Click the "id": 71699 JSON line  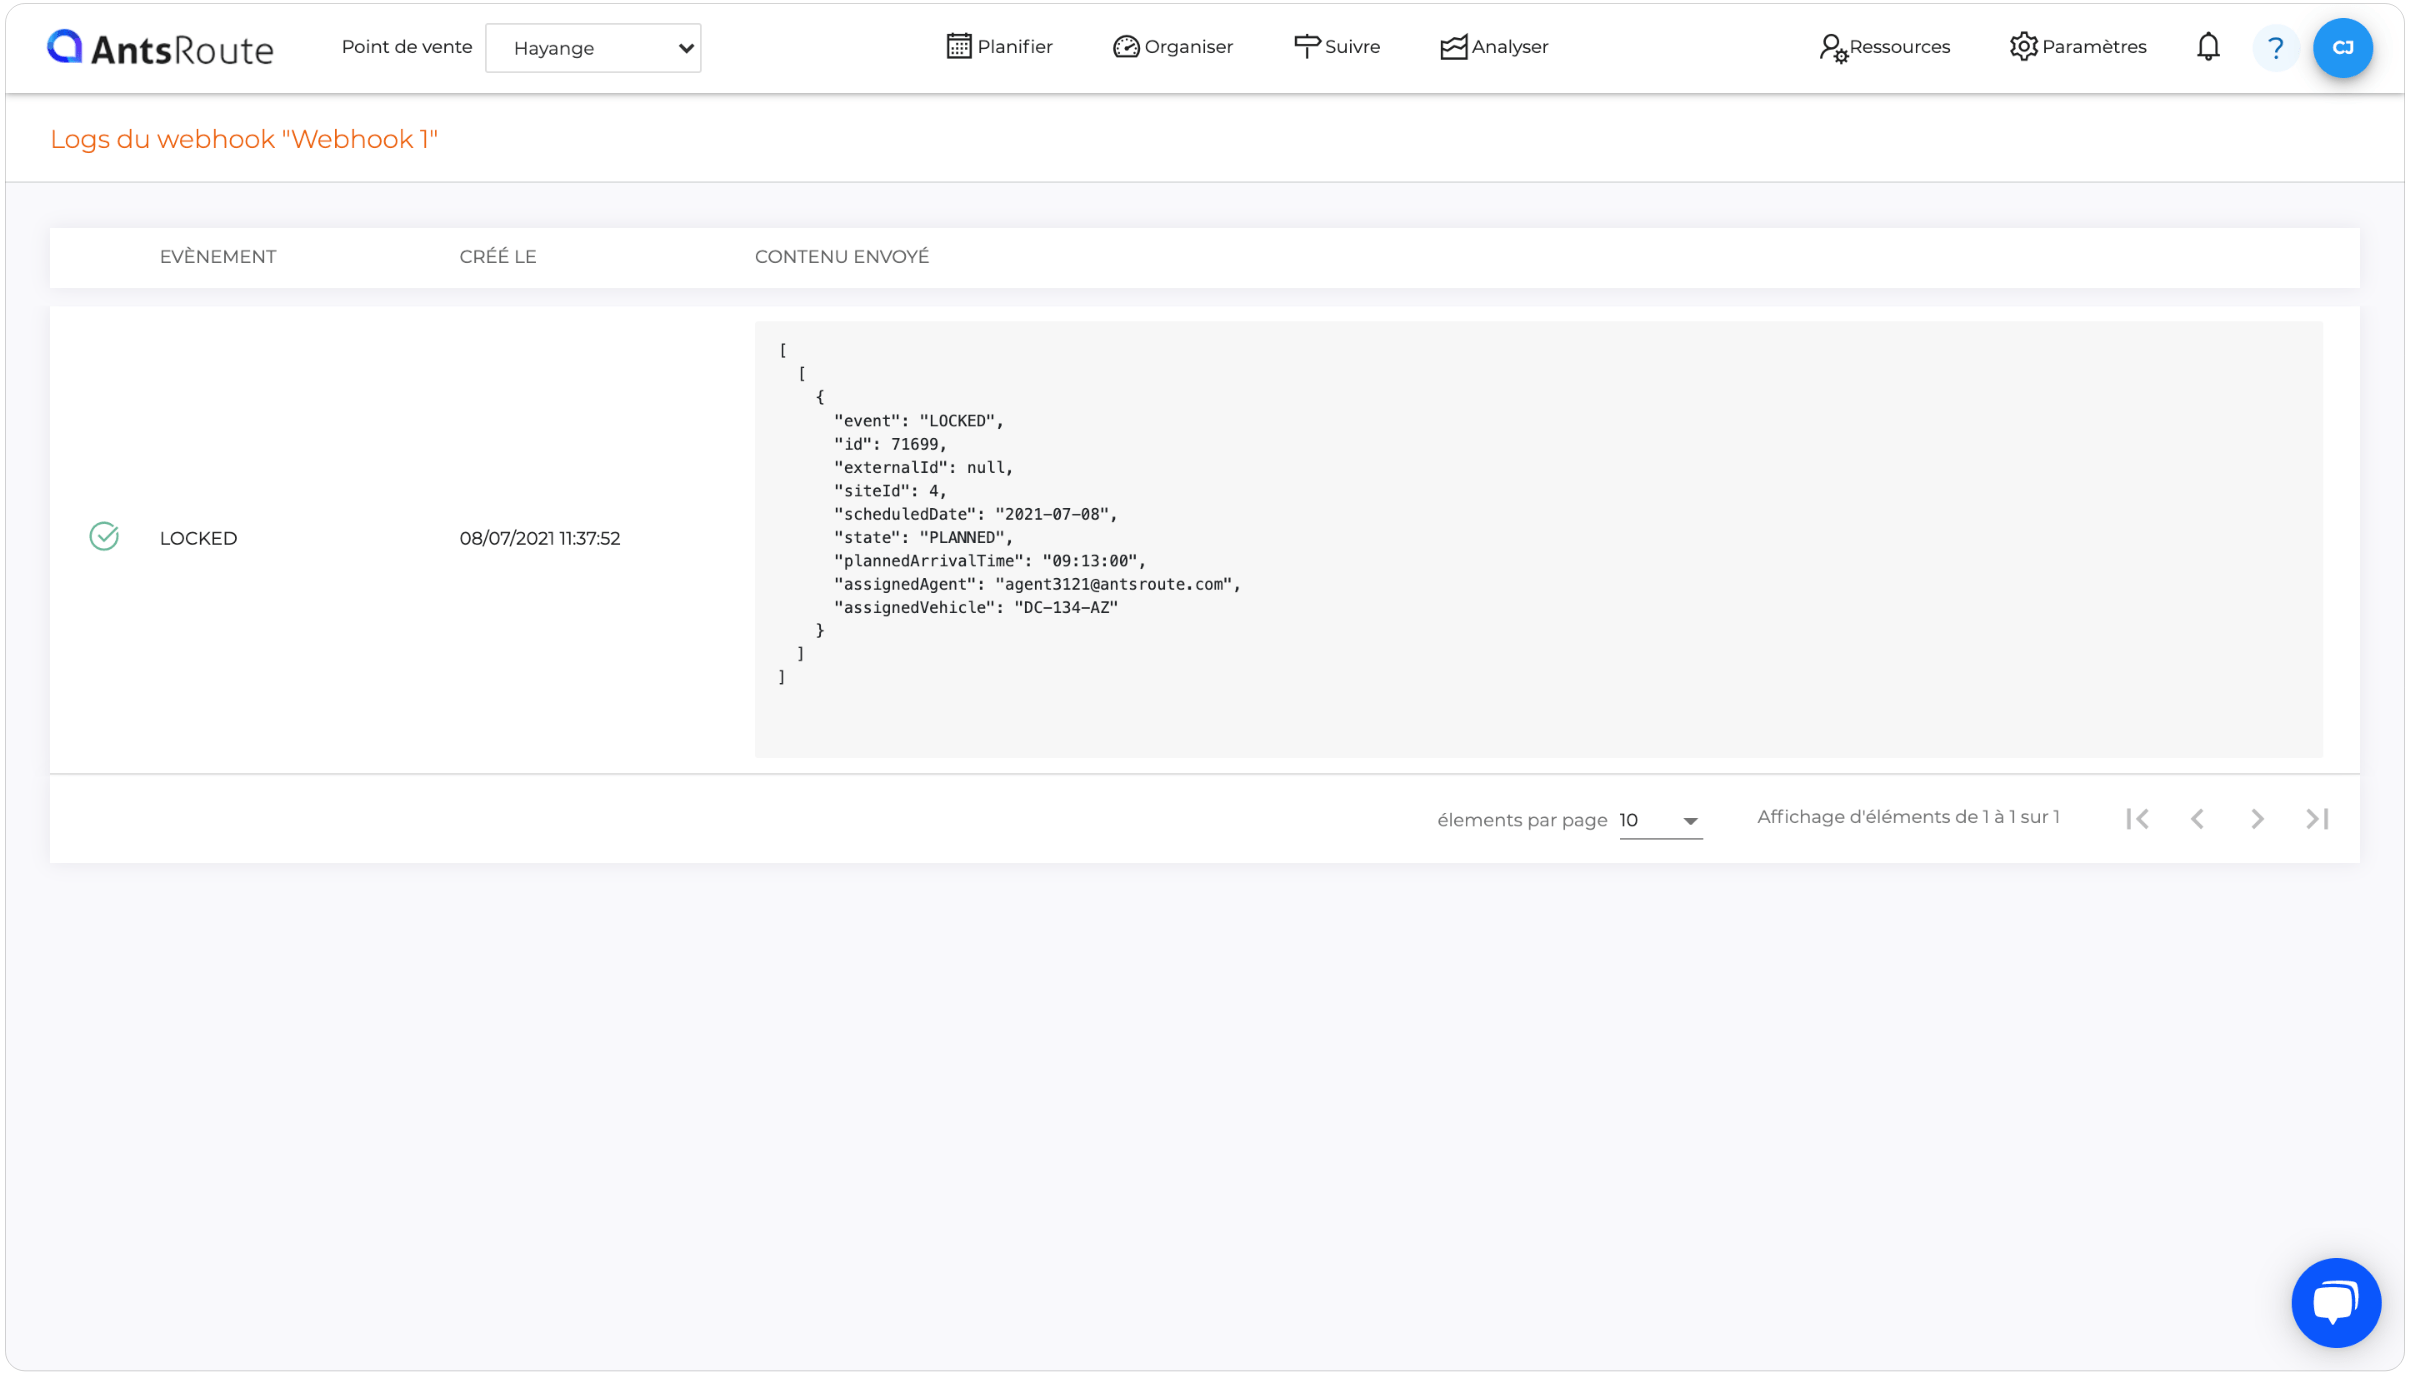pos(890,444)
